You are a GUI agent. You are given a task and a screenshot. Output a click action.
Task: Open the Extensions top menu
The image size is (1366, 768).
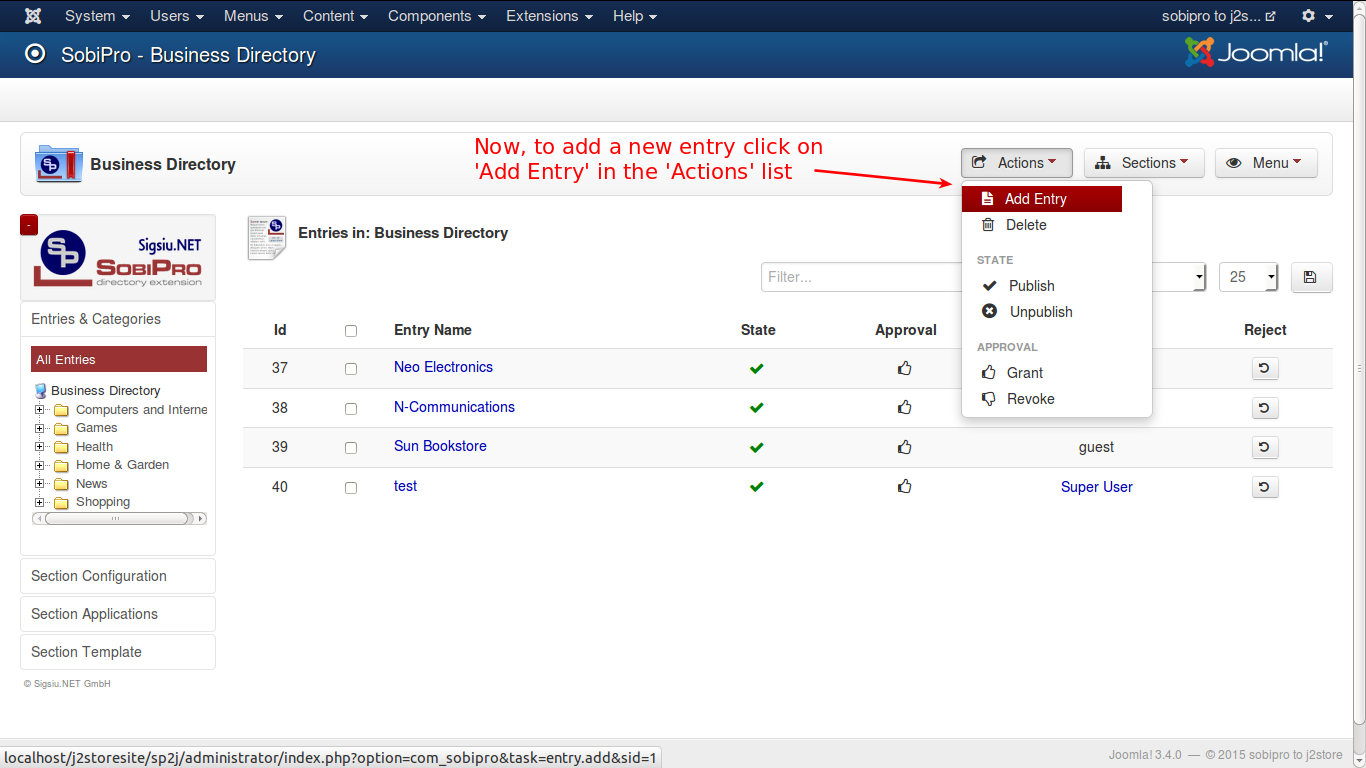549,16
